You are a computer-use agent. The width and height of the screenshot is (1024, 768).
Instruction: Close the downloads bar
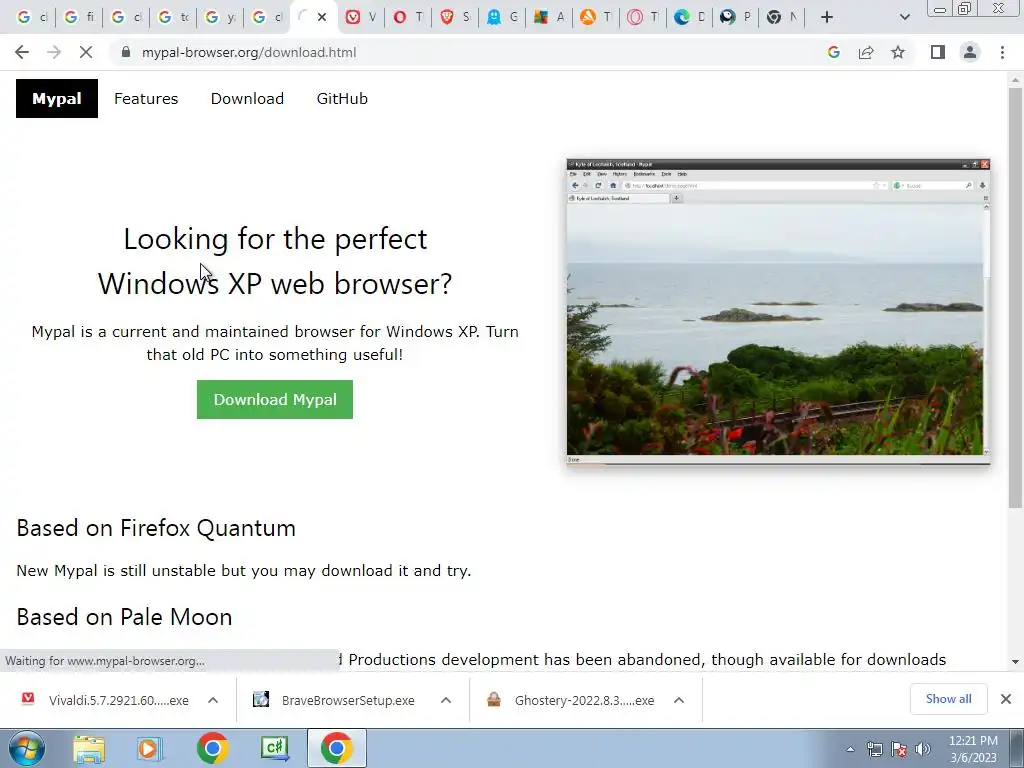[1006, 699]
